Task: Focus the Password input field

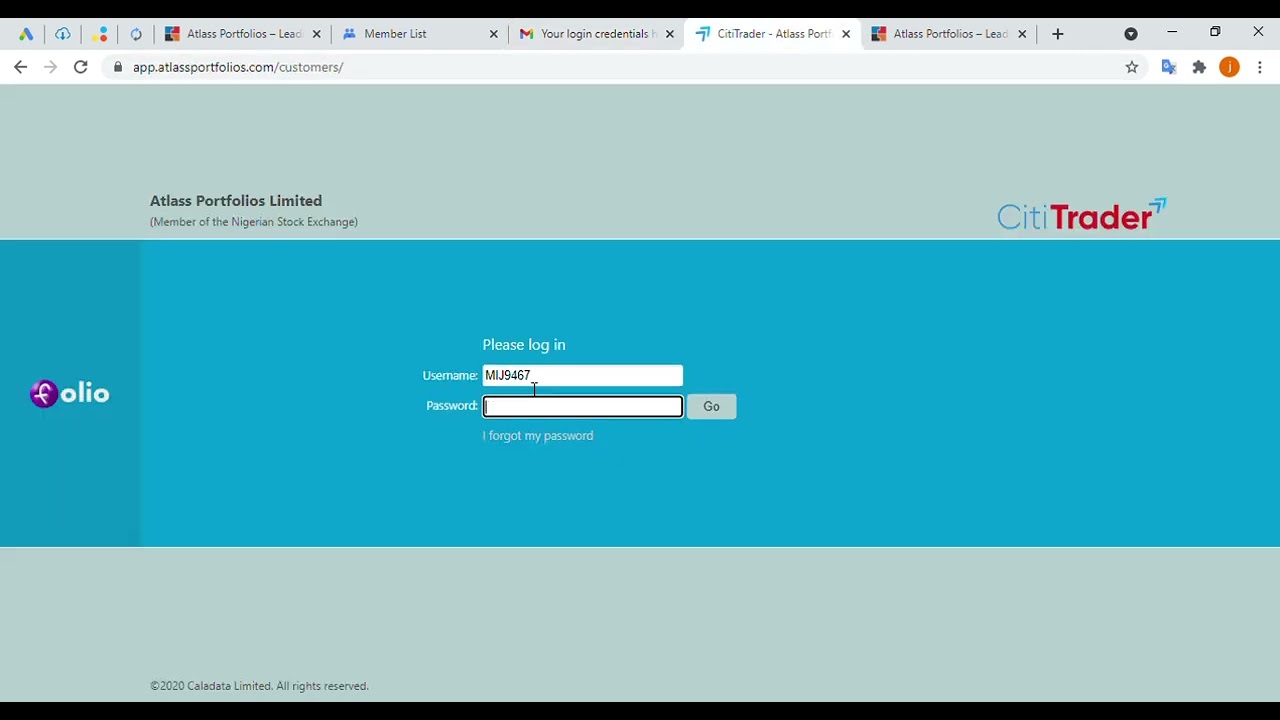Action: click(583, 406)
